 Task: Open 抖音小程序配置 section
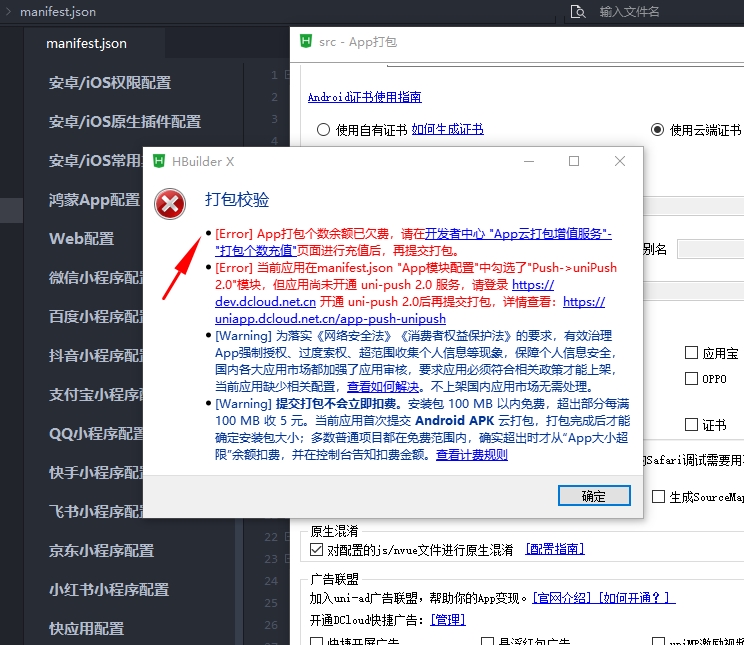pos(95,355)
